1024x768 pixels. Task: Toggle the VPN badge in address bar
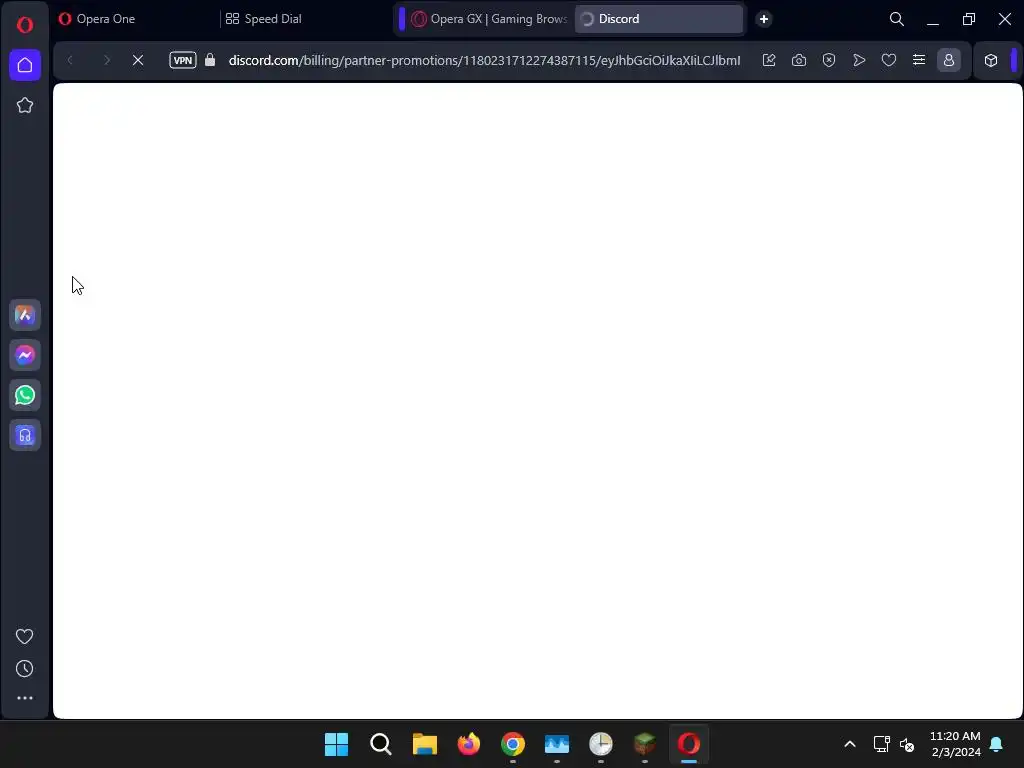[x=183, y=60]
